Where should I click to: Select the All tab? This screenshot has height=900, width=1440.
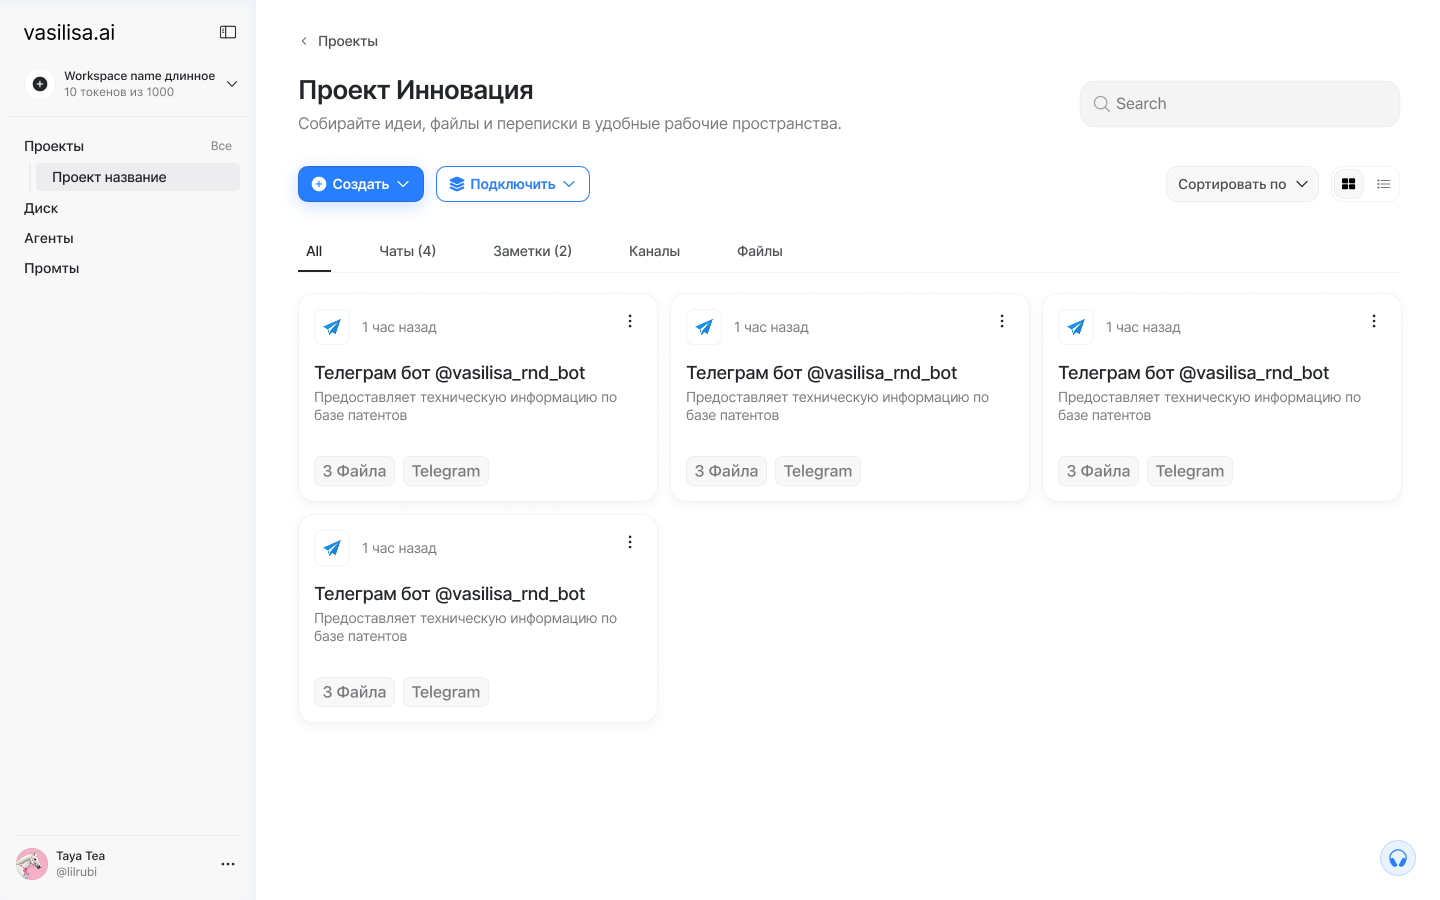(x=314, y=251)
